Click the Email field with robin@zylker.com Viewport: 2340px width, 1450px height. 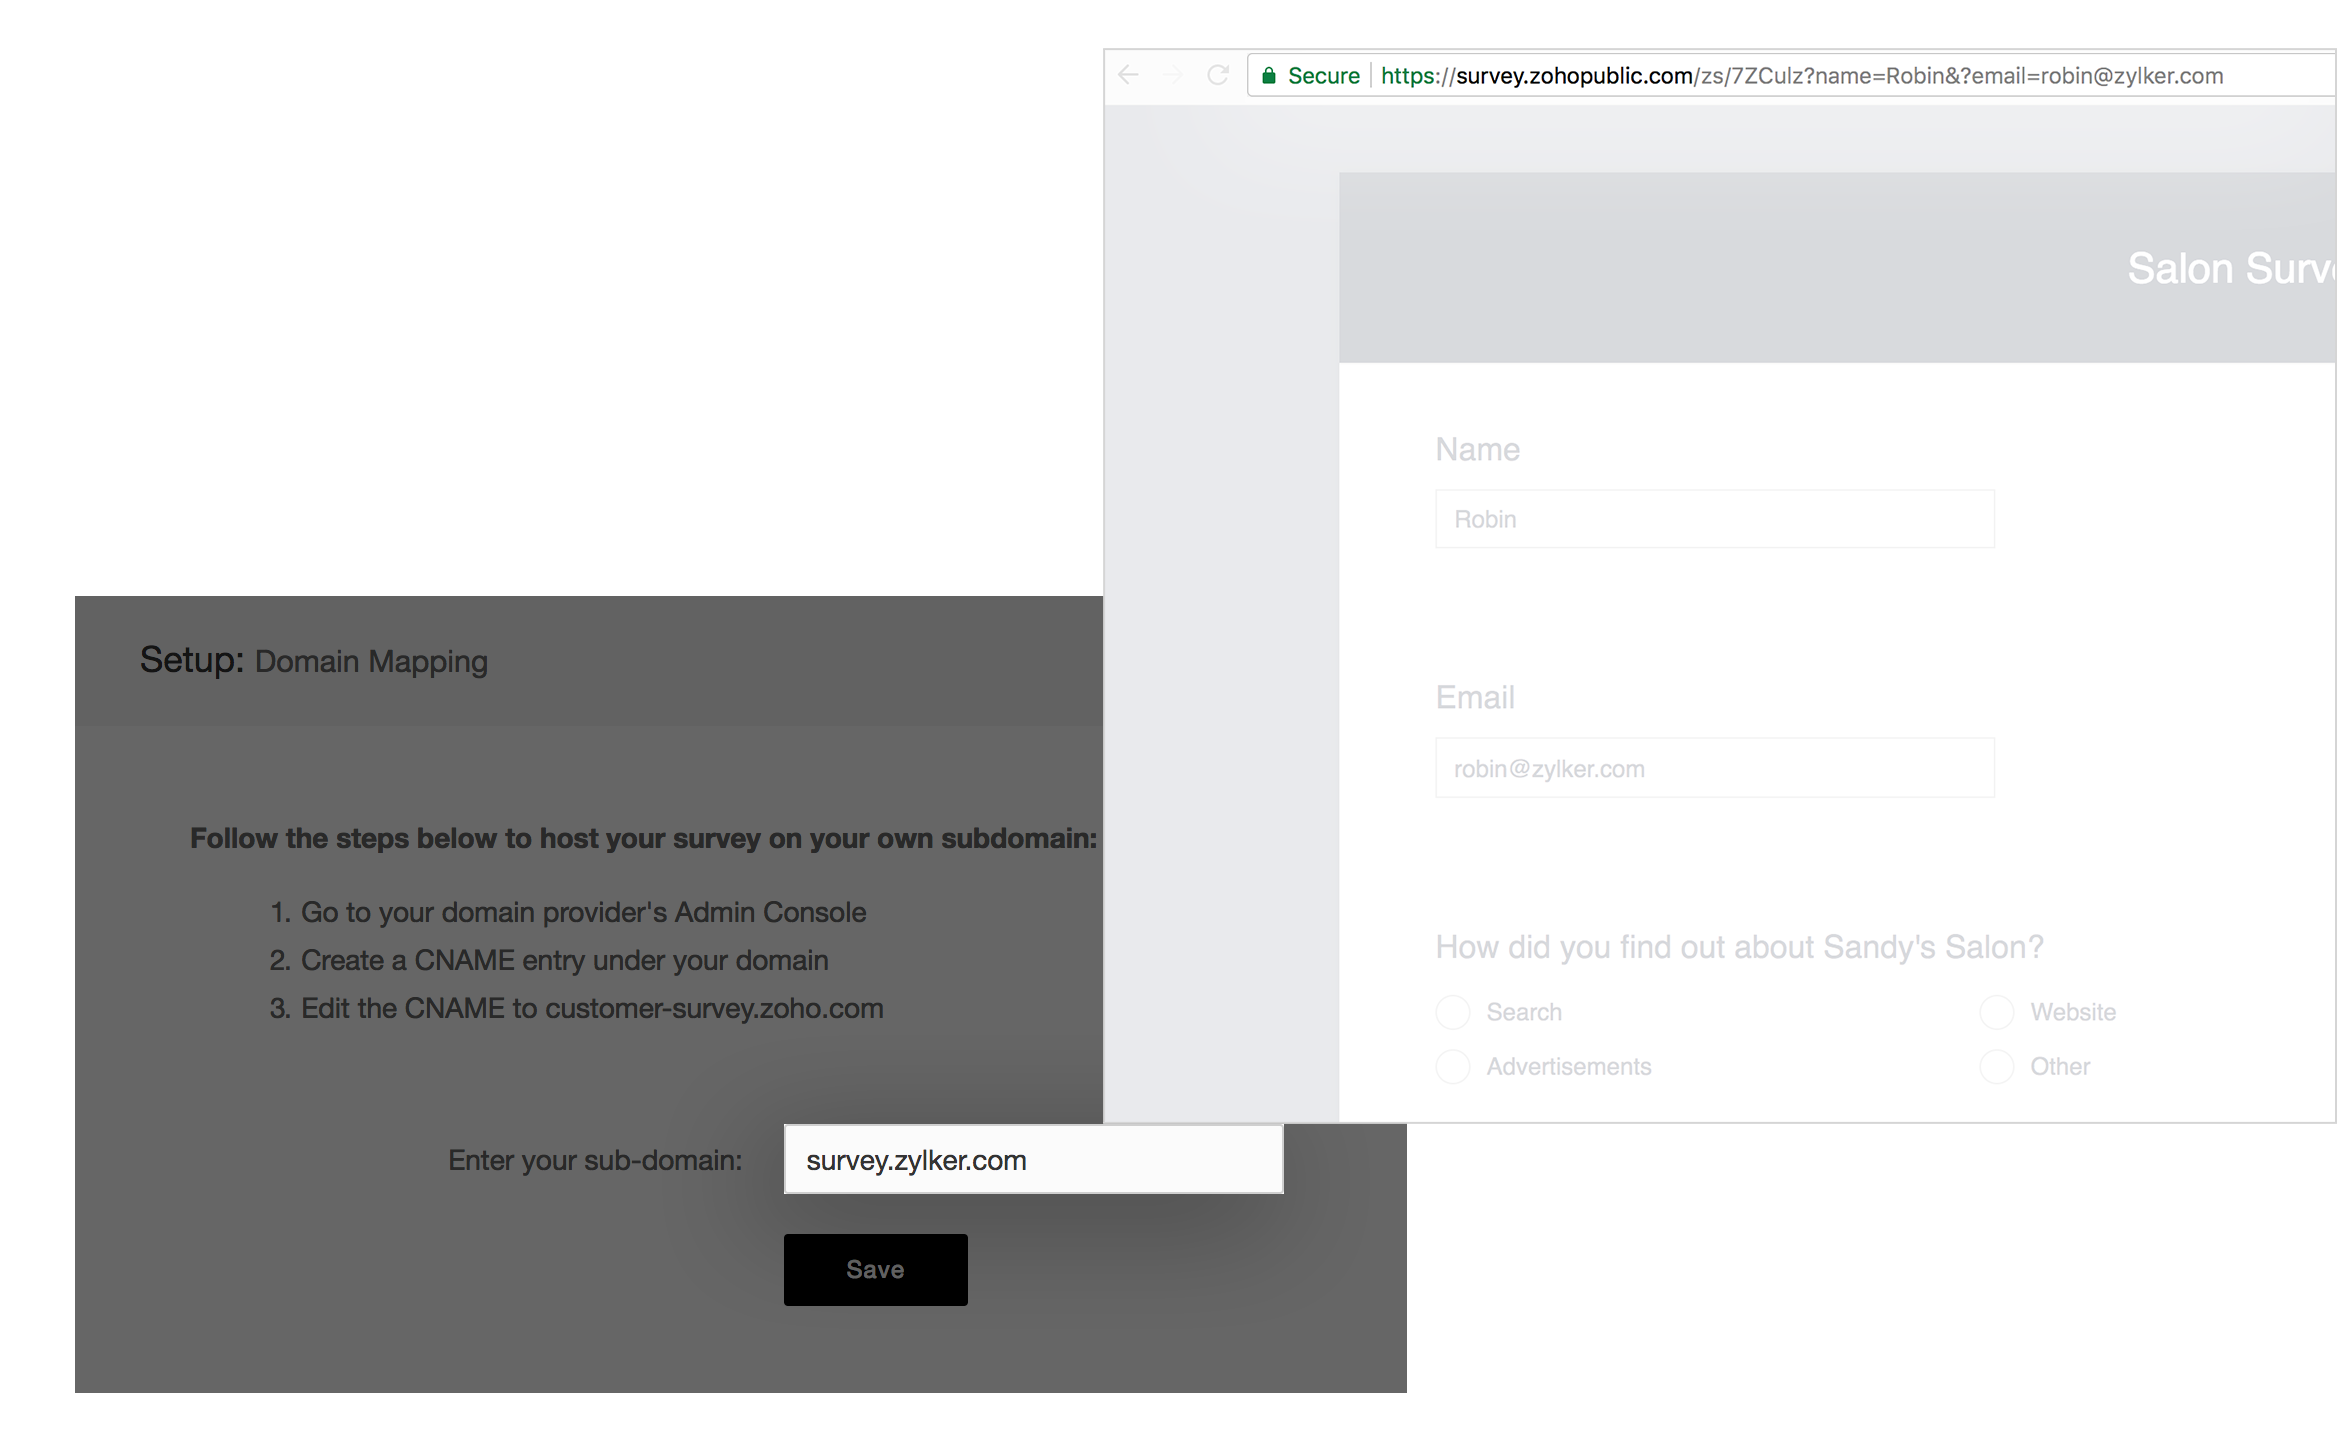click(x=1714, y=768)
